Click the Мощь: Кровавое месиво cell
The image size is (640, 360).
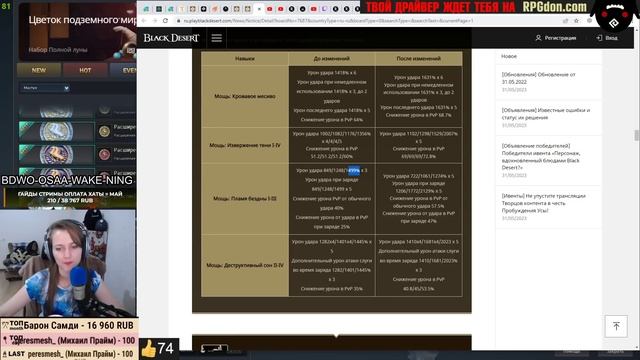point(245,96)
